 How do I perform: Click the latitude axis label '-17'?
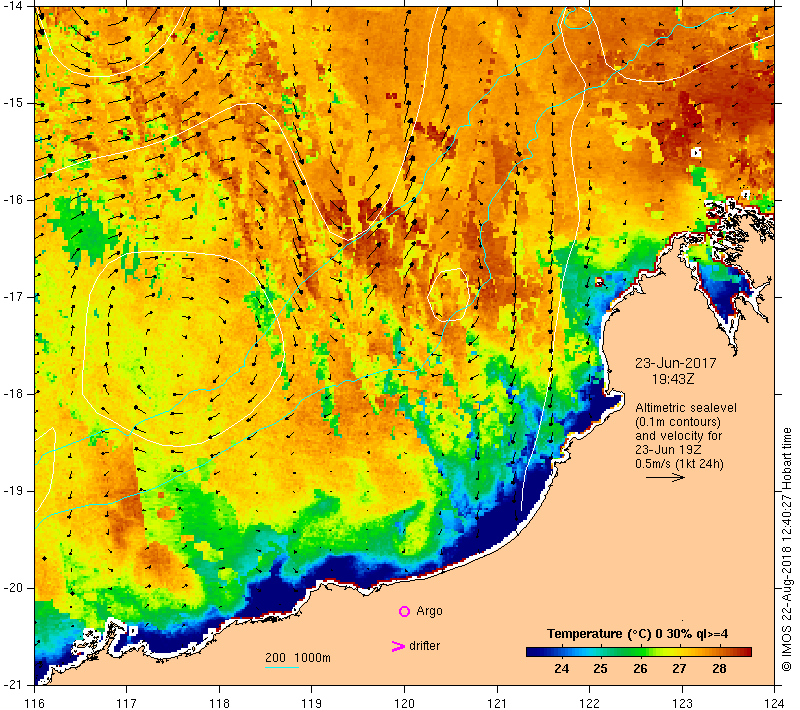coord(12,297)
